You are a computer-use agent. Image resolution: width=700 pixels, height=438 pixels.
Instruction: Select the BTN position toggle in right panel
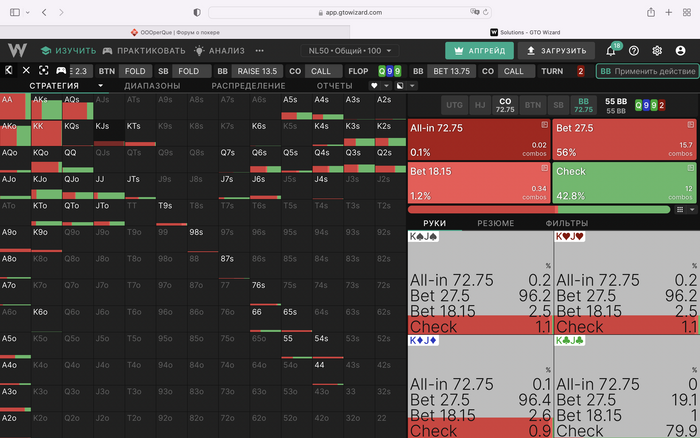click(x=533, y=105)
